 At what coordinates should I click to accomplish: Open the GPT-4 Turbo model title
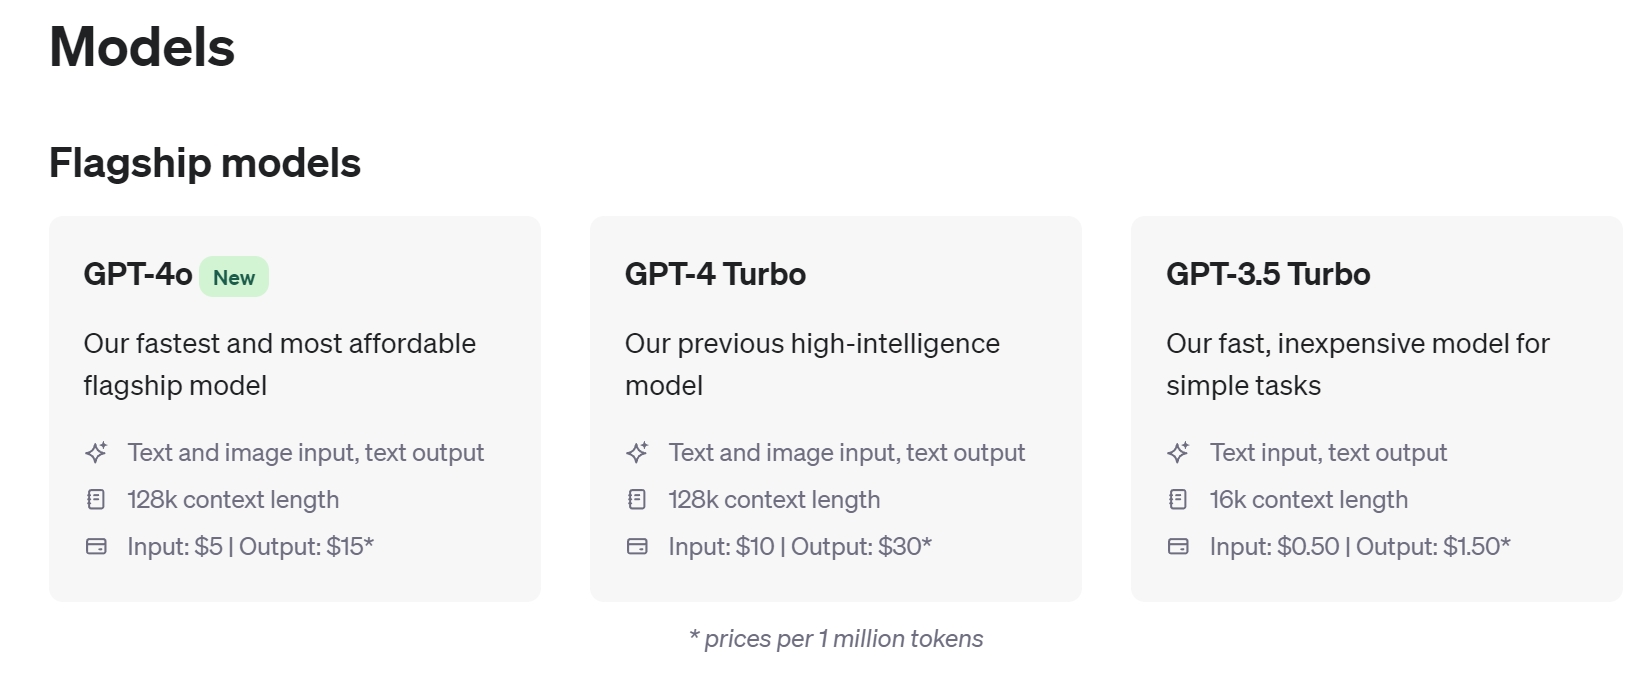tap(715, 274)
